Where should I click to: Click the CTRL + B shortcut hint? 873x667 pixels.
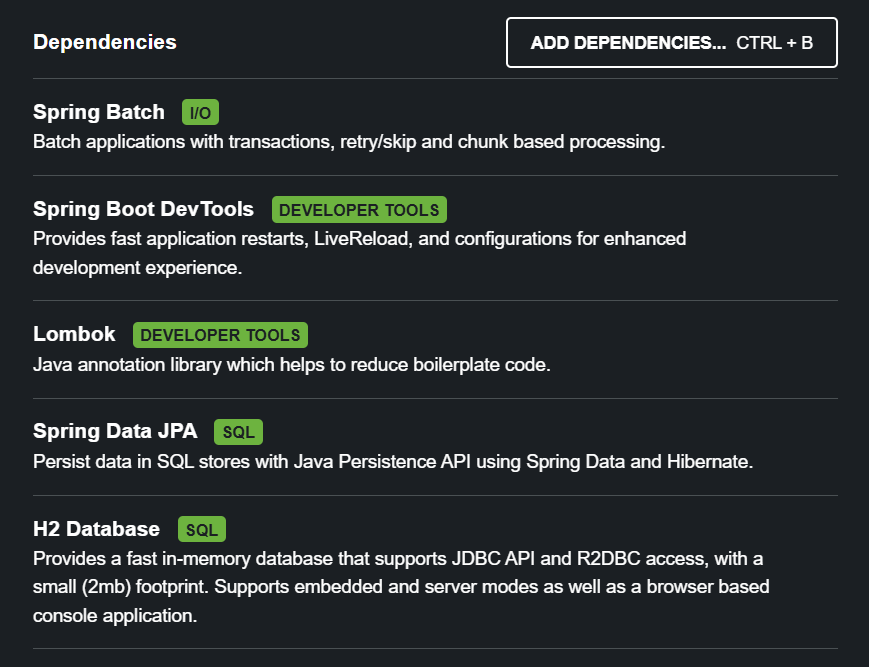[774, 43]
